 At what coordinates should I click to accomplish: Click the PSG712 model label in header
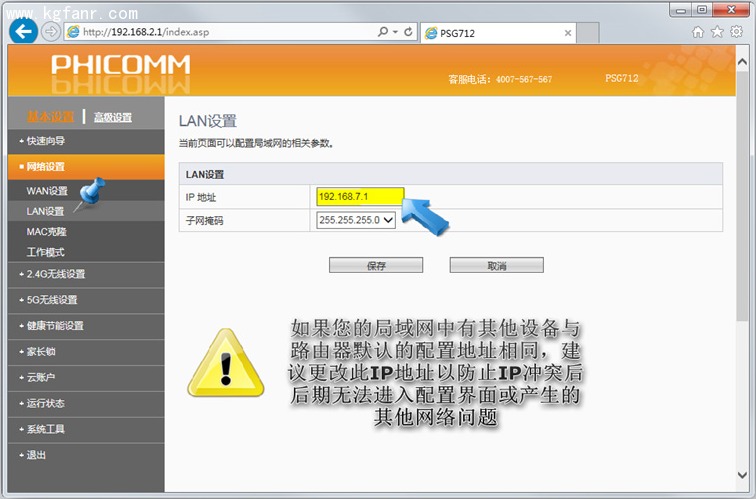(x=621, y=78)
